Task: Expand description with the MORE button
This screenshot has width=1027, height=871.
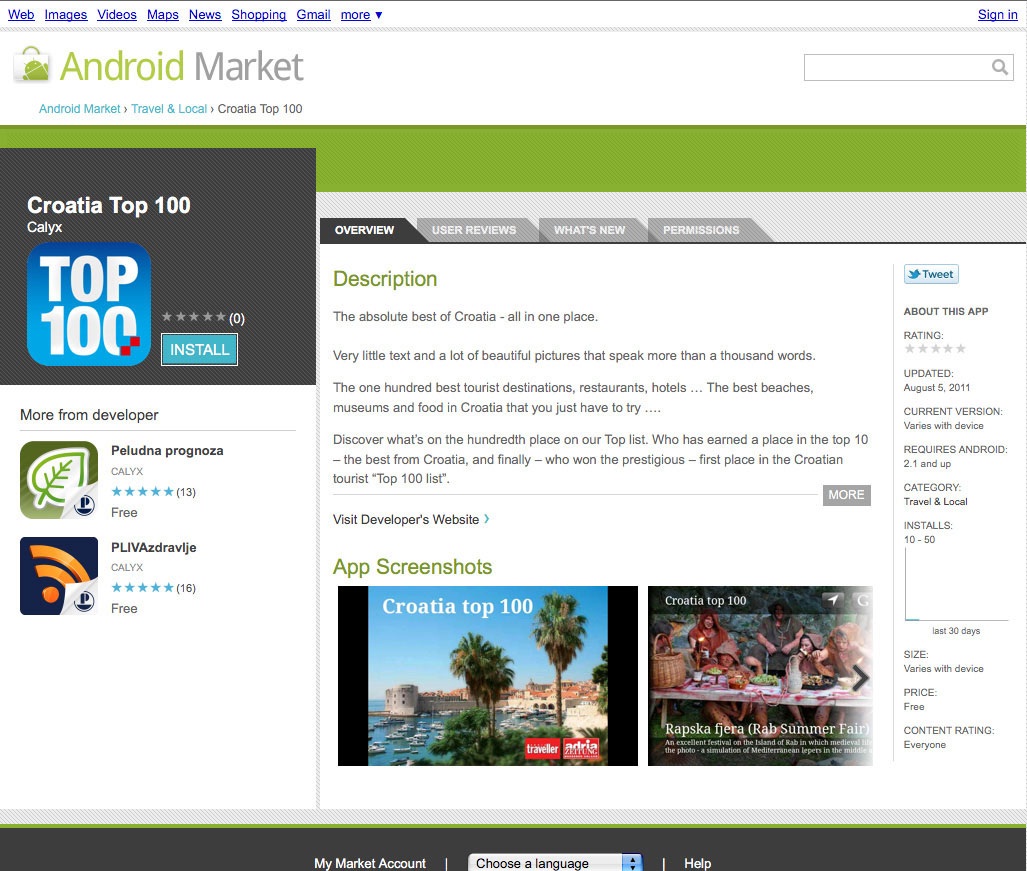Action: (x=846, y=495)
